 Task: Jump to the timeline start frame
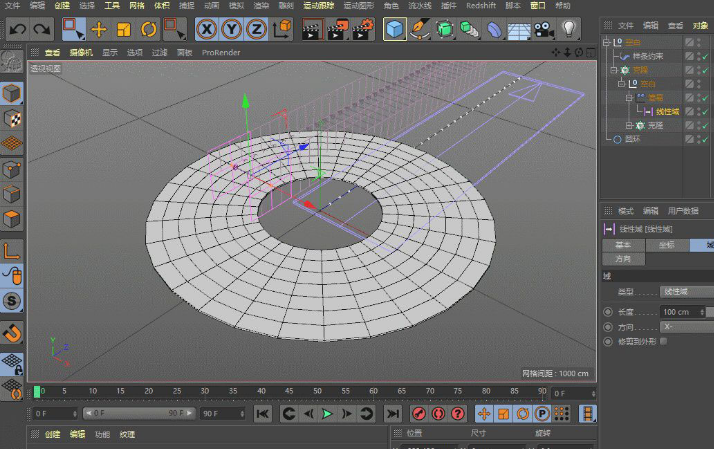[262, 413]
